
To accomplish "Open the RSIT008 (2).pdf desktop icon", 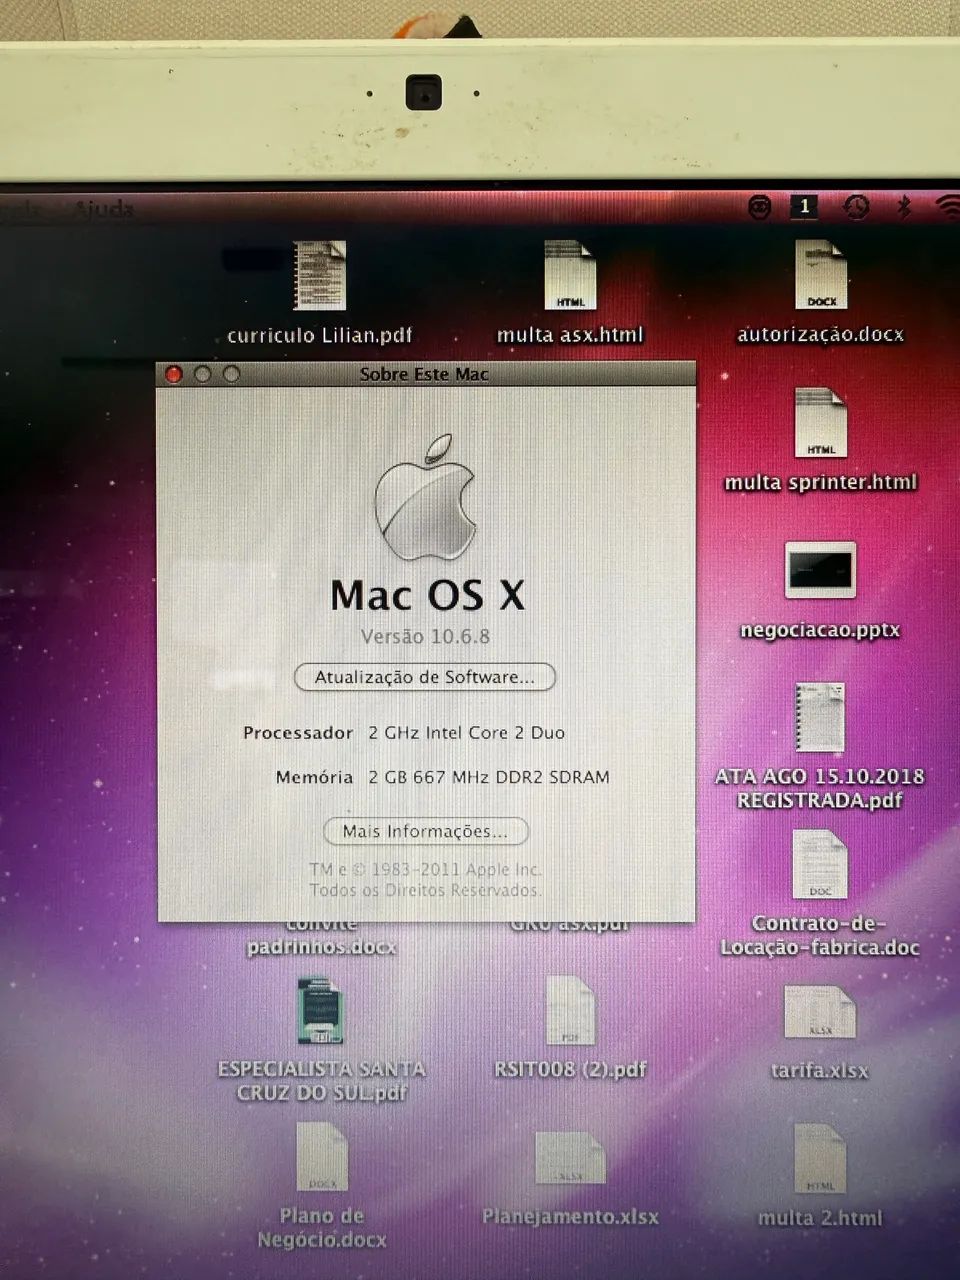I will 570,1012.
